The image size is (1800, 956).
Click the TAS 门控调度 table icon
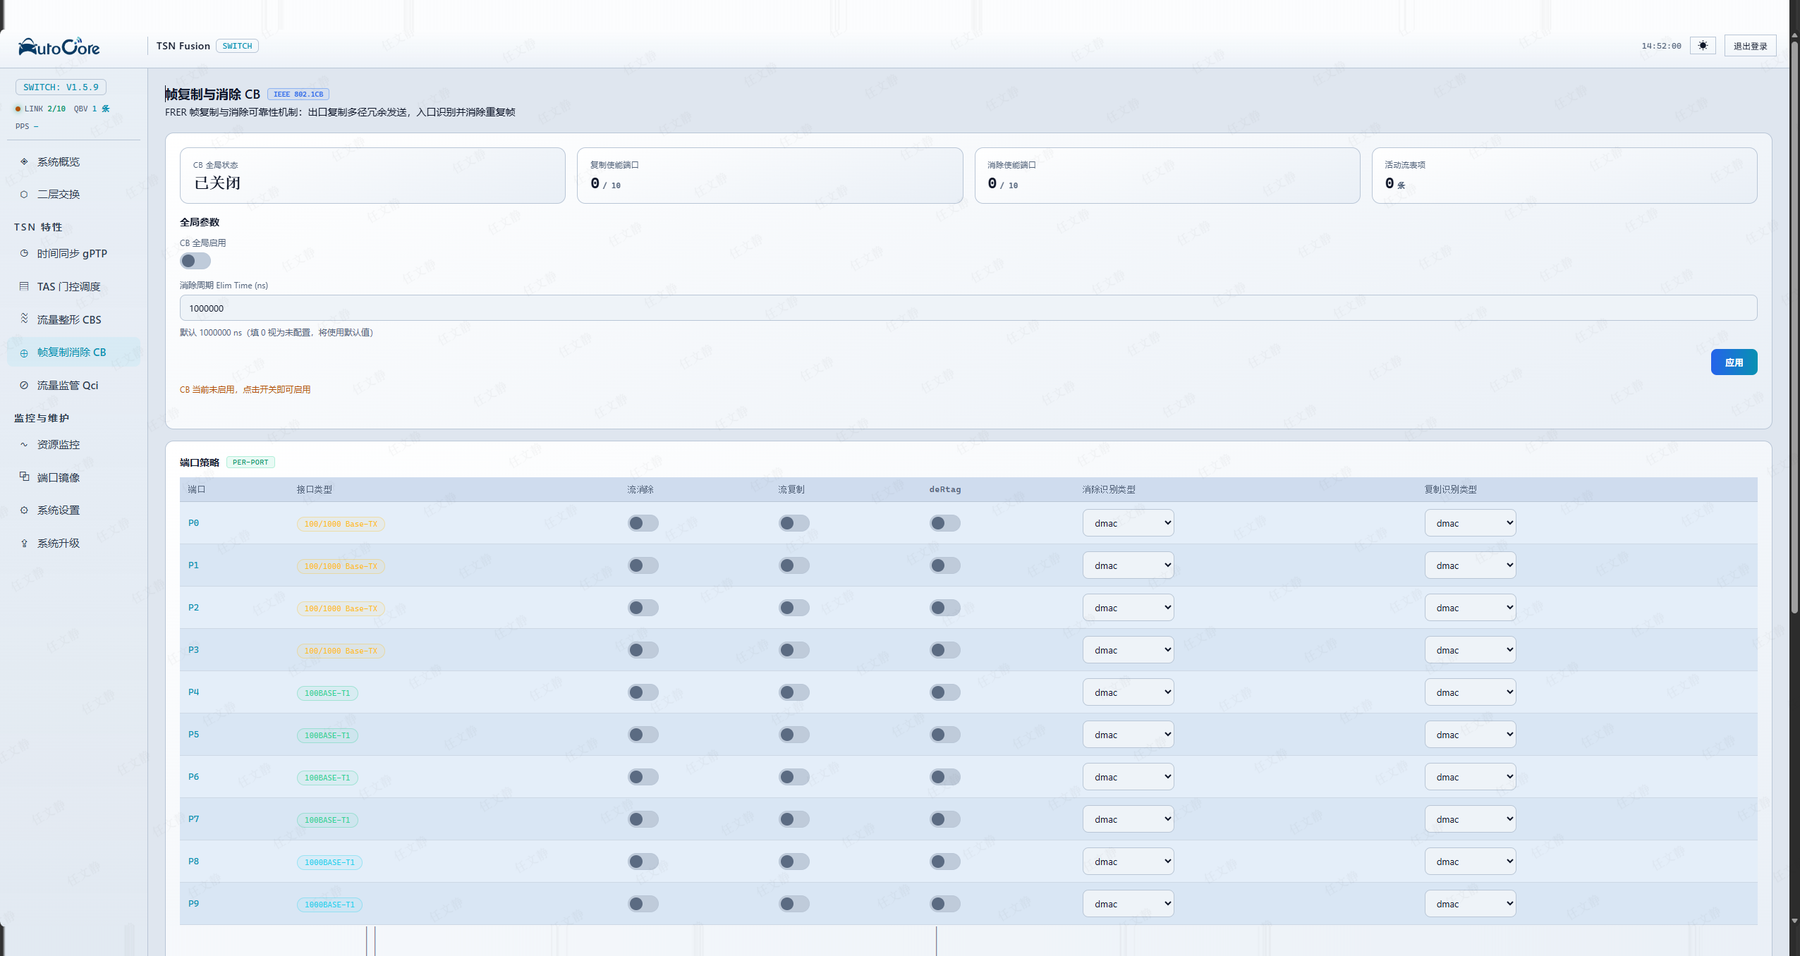click(x=24, y=287)
